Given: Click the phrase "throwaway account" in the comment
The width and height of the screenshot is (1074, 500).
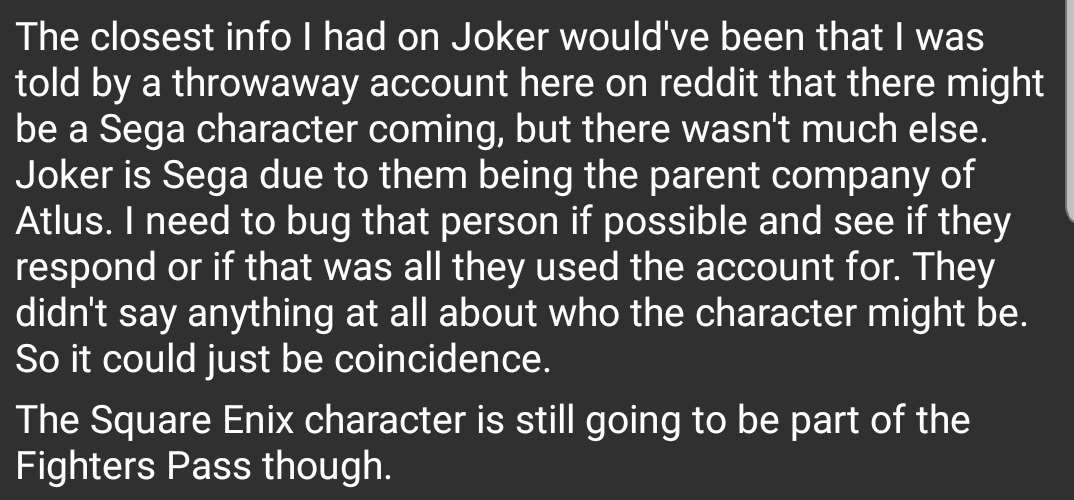Looking at the screenshot, I should point(340,84).
